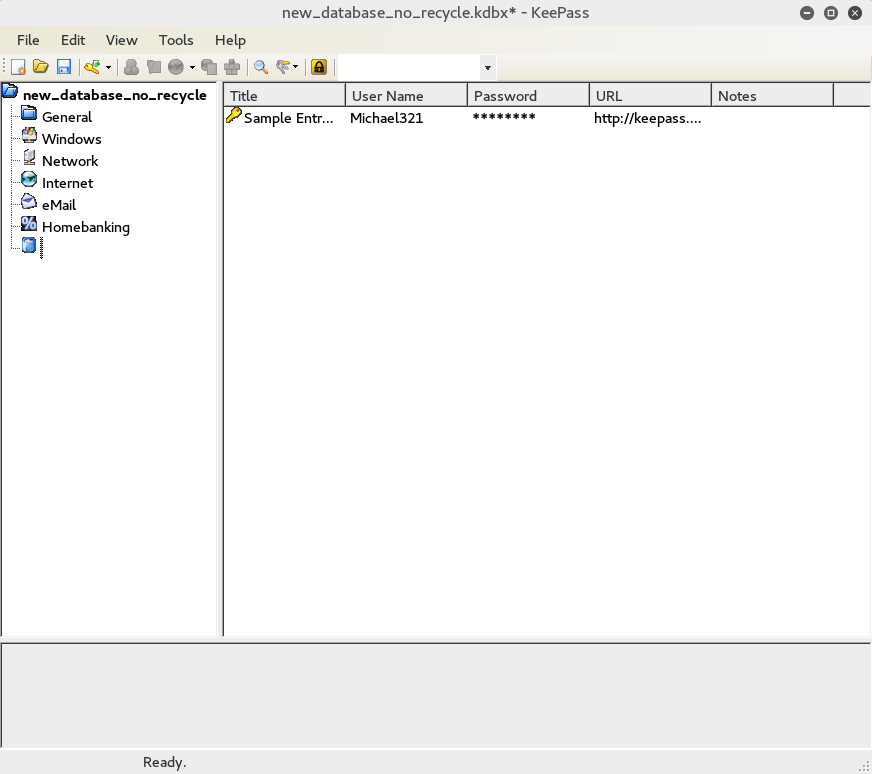The width and height of the screenshot is (872, 774).
Task: Save the database with the floppy icon
Action: pos(63,67)
